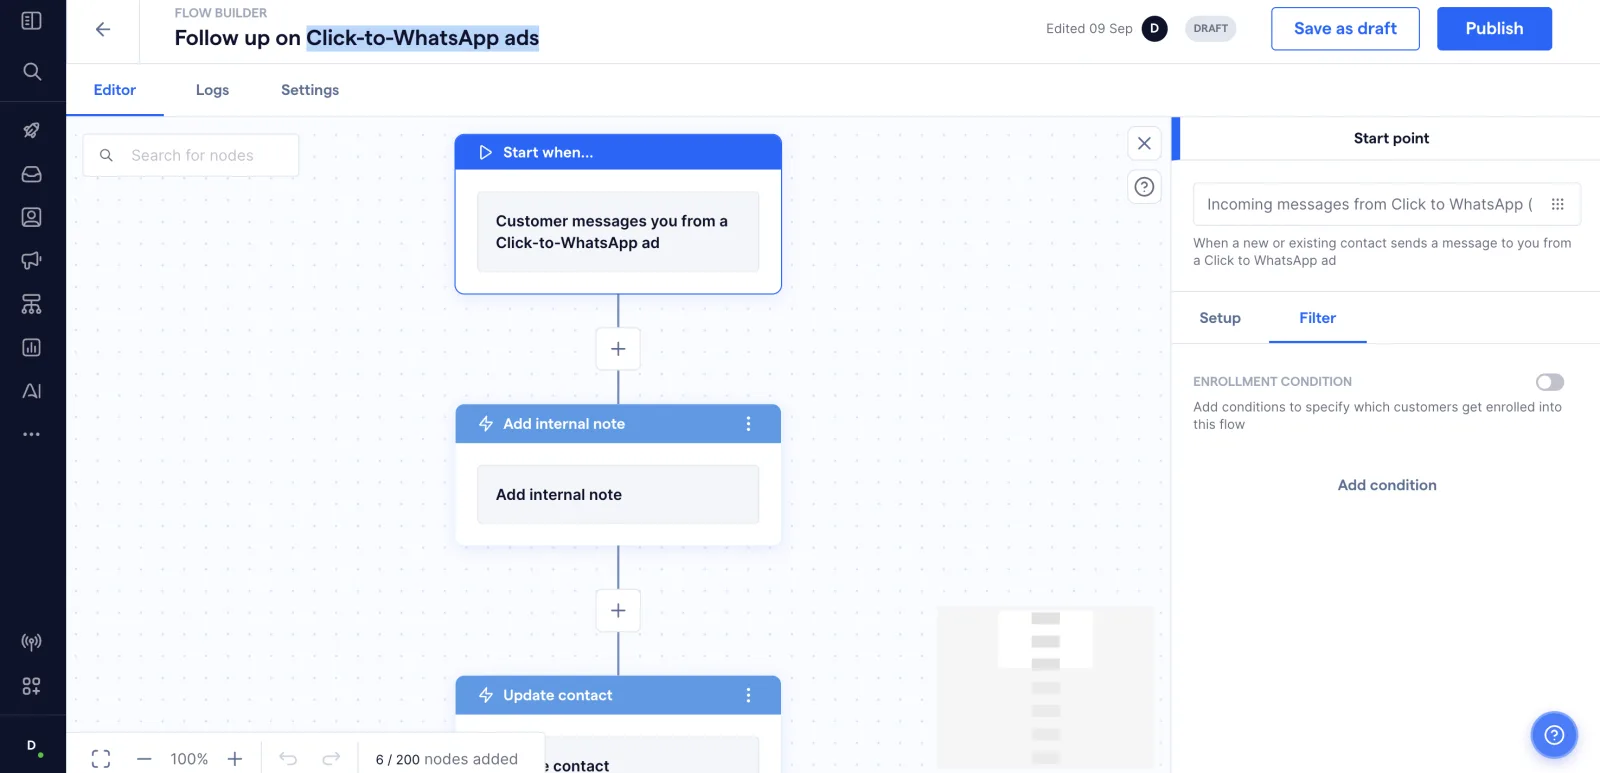
Task: Switch to the Editor tab
Action: 115,90
